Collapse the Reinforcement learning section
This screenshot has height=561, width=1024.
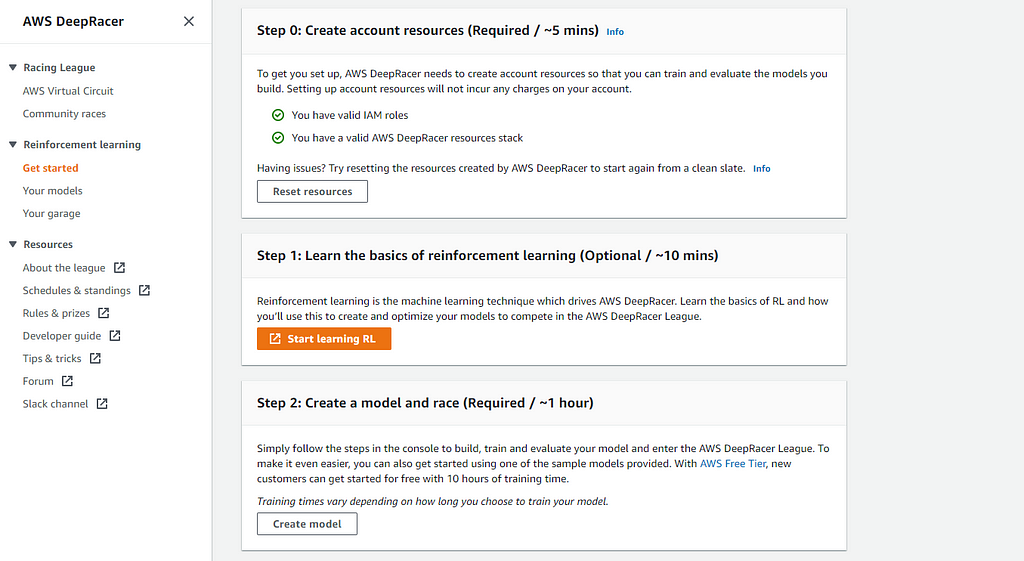[13, 145]
